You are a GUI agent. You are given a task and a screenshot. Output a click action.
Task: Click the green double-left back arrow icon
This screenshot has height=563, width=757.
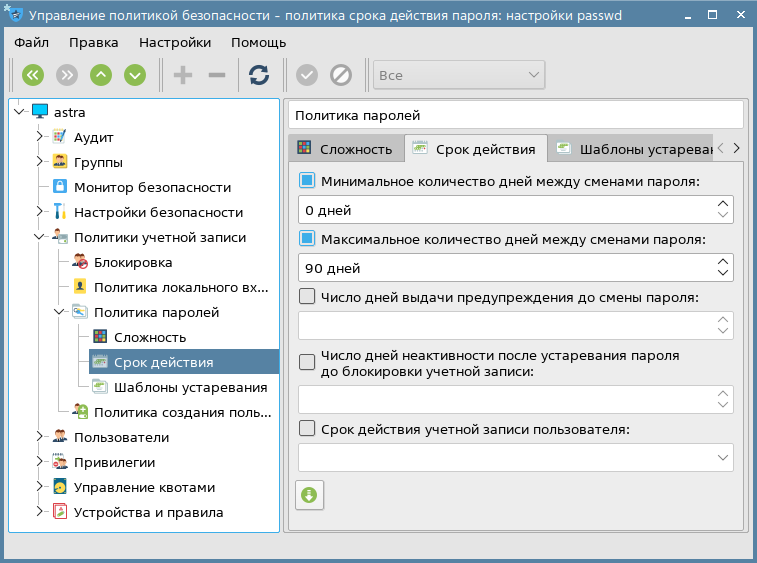pyautogui.click(x=33, y=75)
